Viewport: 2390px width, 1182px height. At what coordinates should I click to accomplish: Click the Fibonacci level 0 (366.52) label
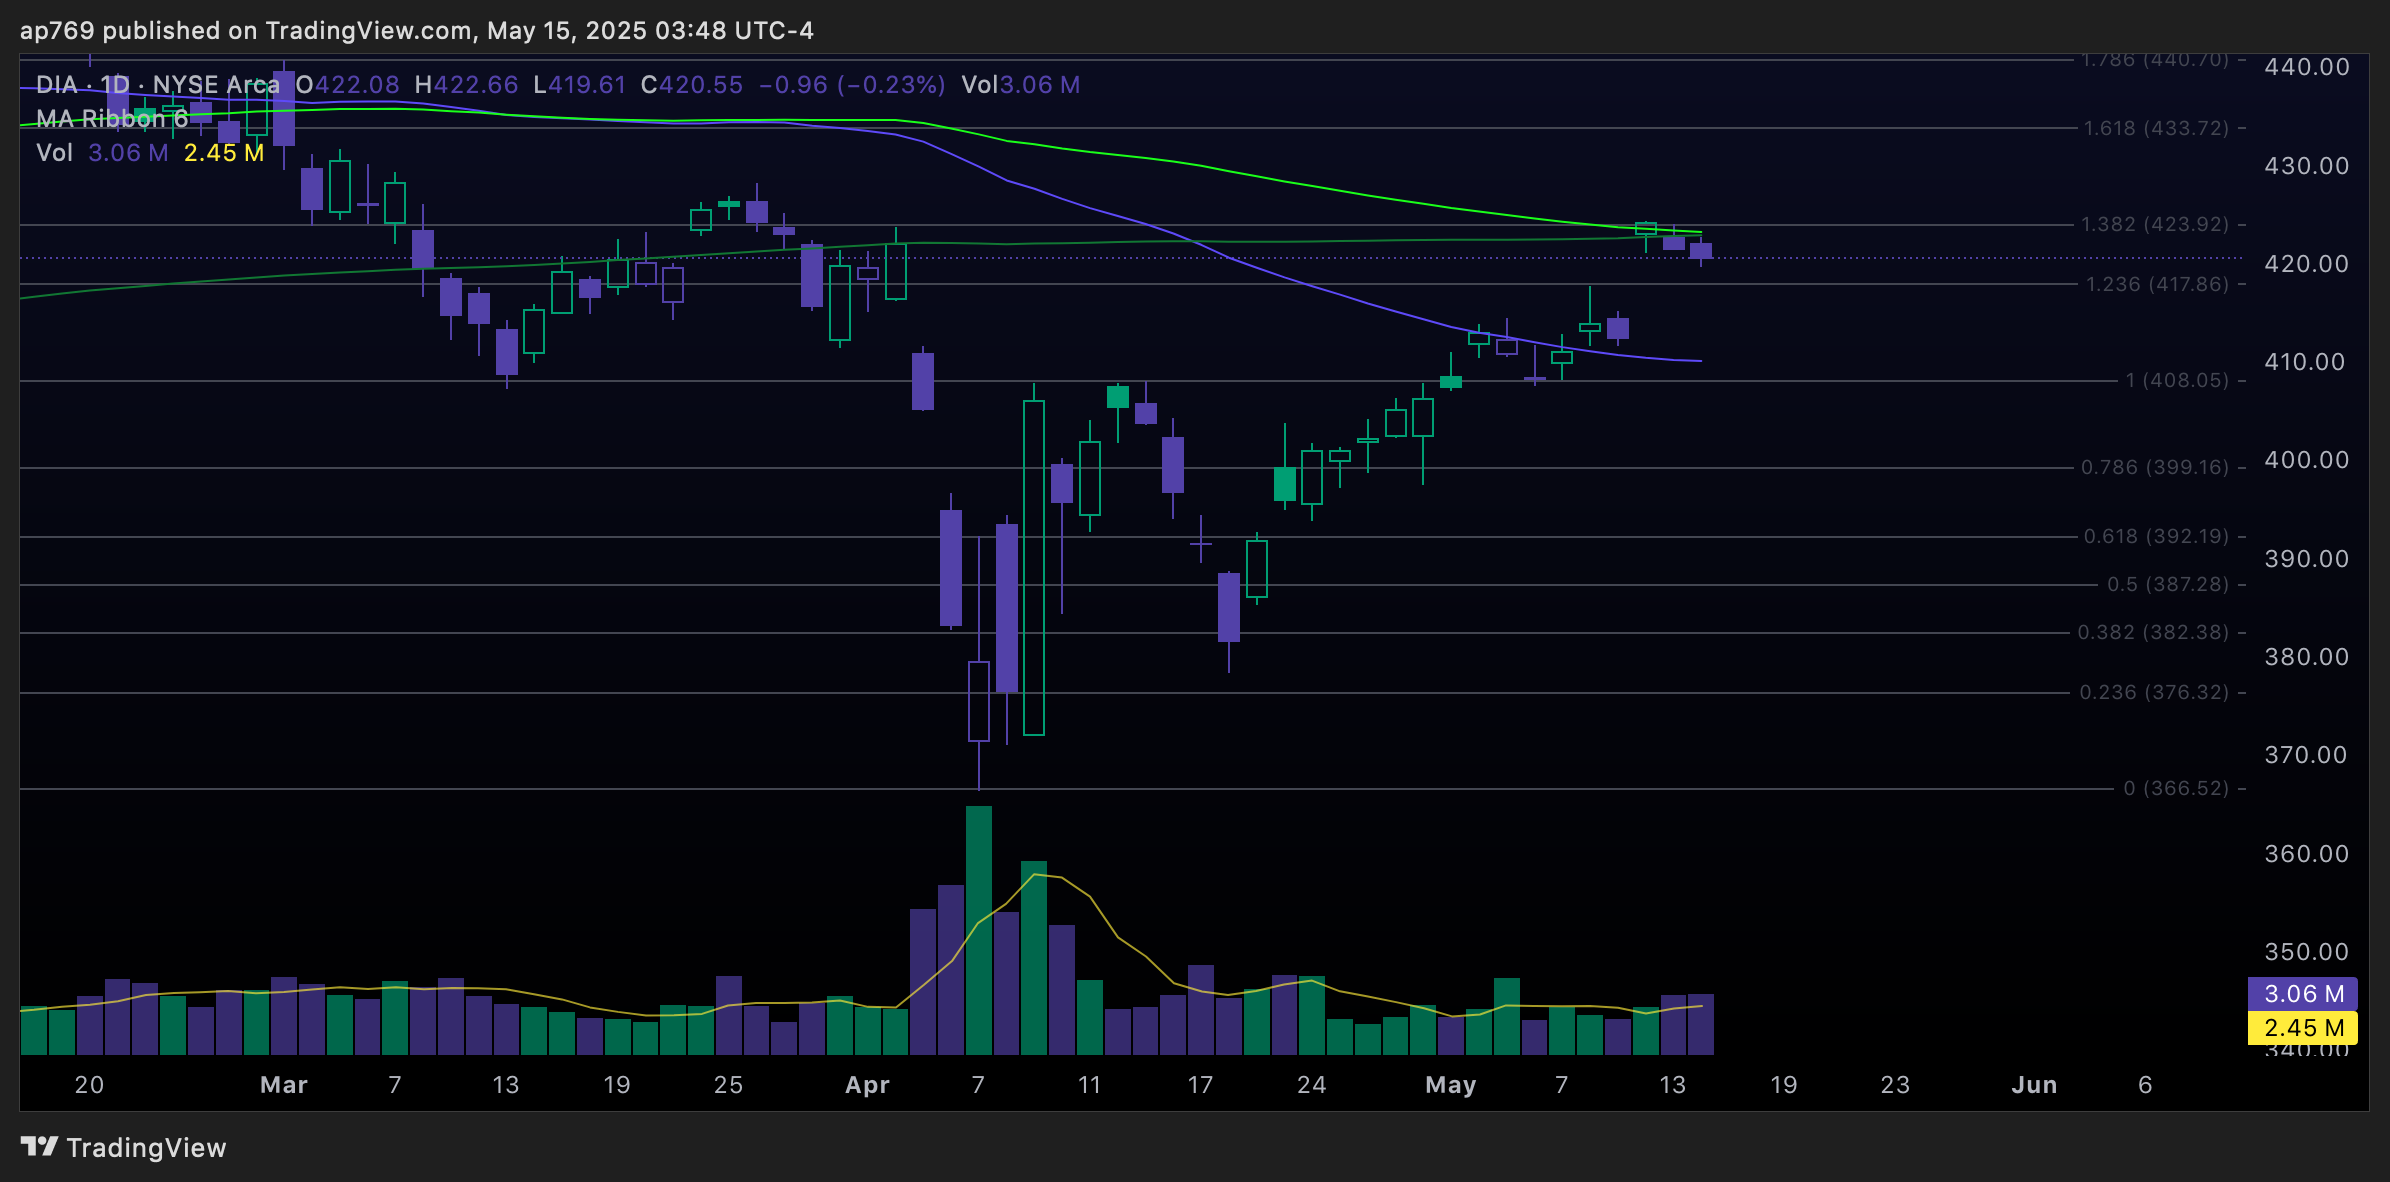[x=2176, y=788]
